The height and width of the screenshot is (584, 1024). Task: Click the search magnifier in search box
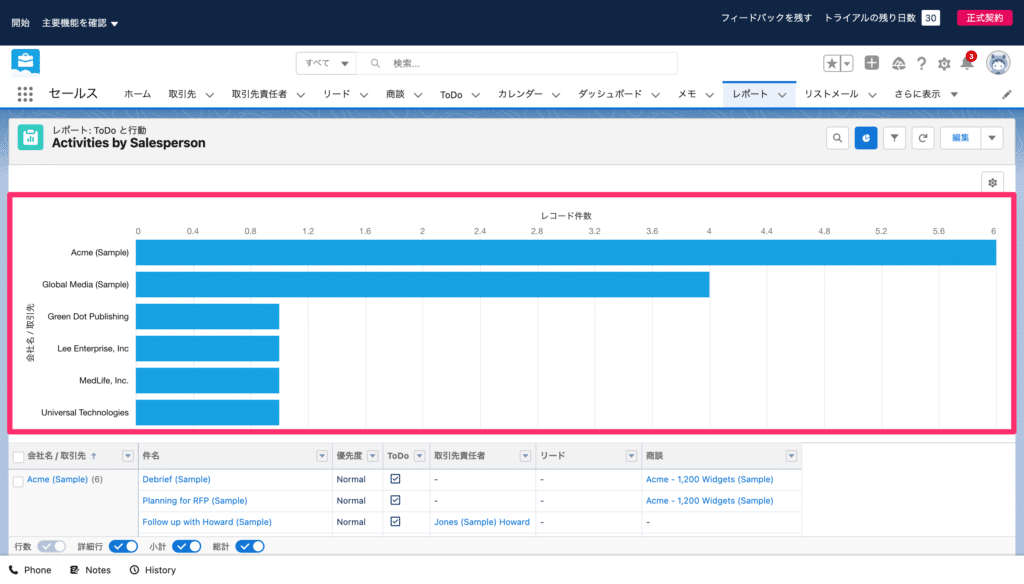pyautogui.click(x=375, y=63)
